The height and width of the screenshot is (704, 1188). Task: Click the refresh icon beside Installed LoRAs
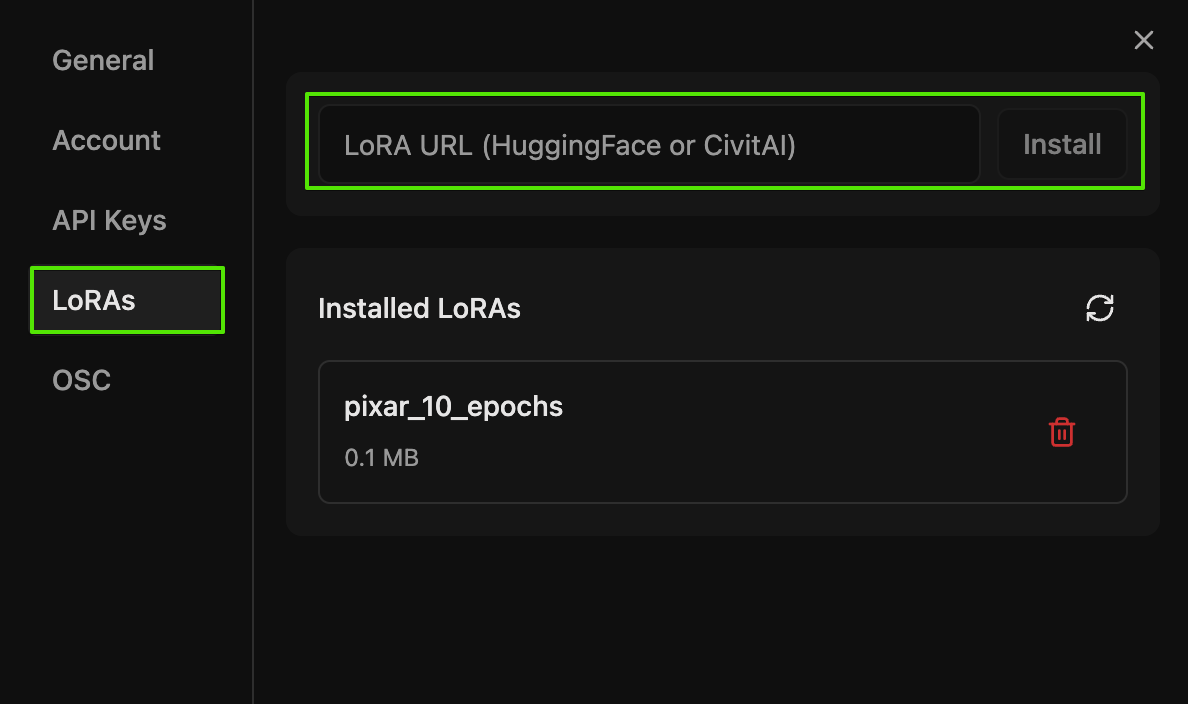click(1100, 308)
